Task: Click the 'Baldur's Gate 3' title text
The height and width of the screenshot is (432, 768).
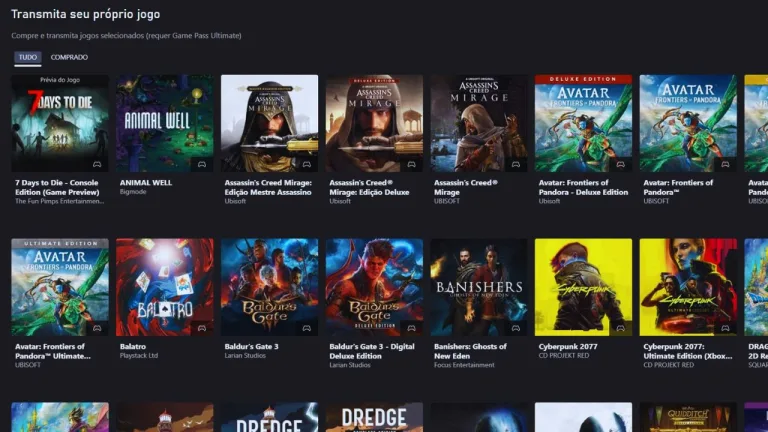Action: tap(251, 346)
